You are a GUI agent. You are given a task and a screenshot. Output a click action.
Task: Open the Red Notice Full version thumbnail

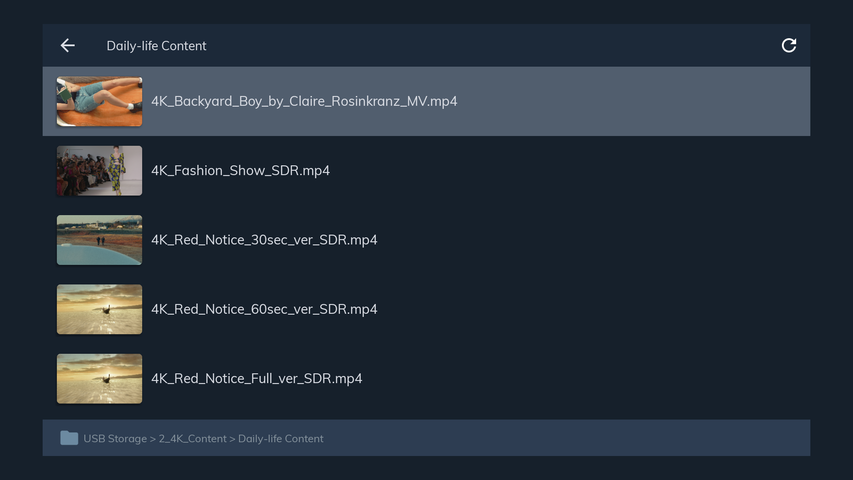[x=100, y=379]
